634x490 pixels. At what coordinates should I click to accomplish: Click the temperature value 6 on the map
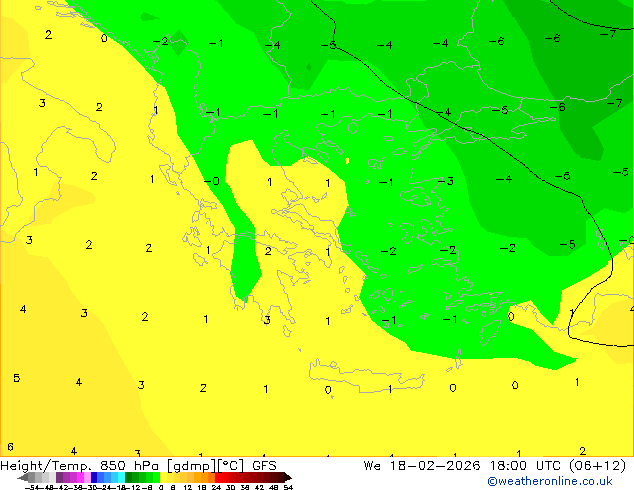click(11, 447)
